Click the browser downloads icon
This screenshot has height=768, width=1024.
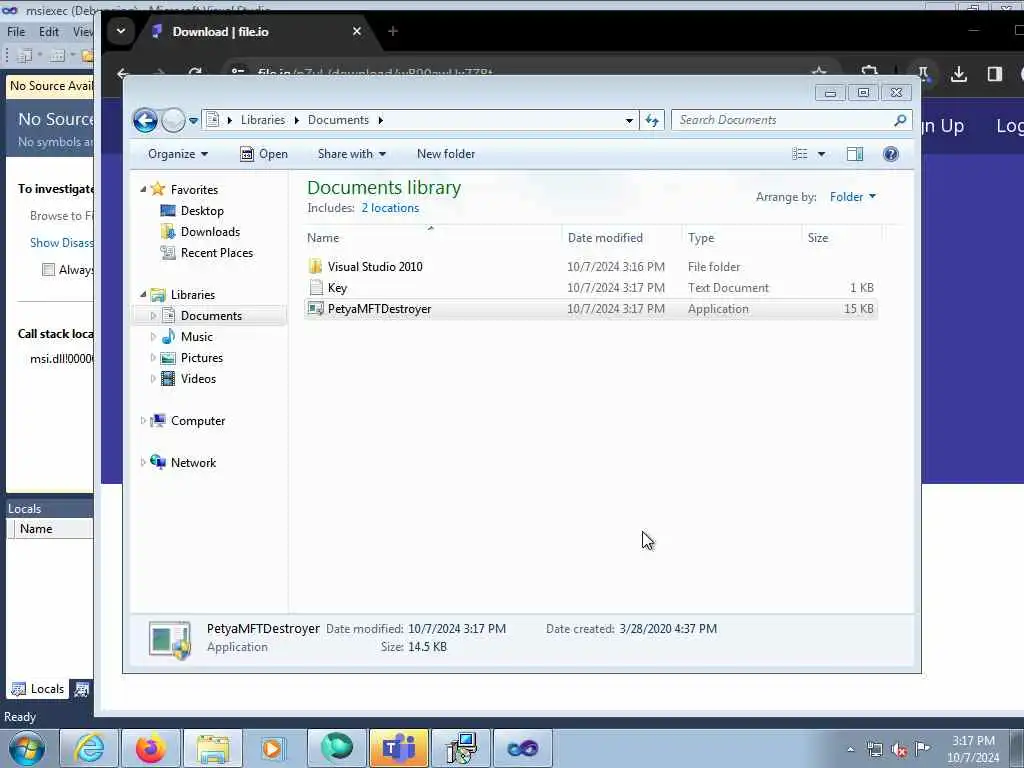959,74
